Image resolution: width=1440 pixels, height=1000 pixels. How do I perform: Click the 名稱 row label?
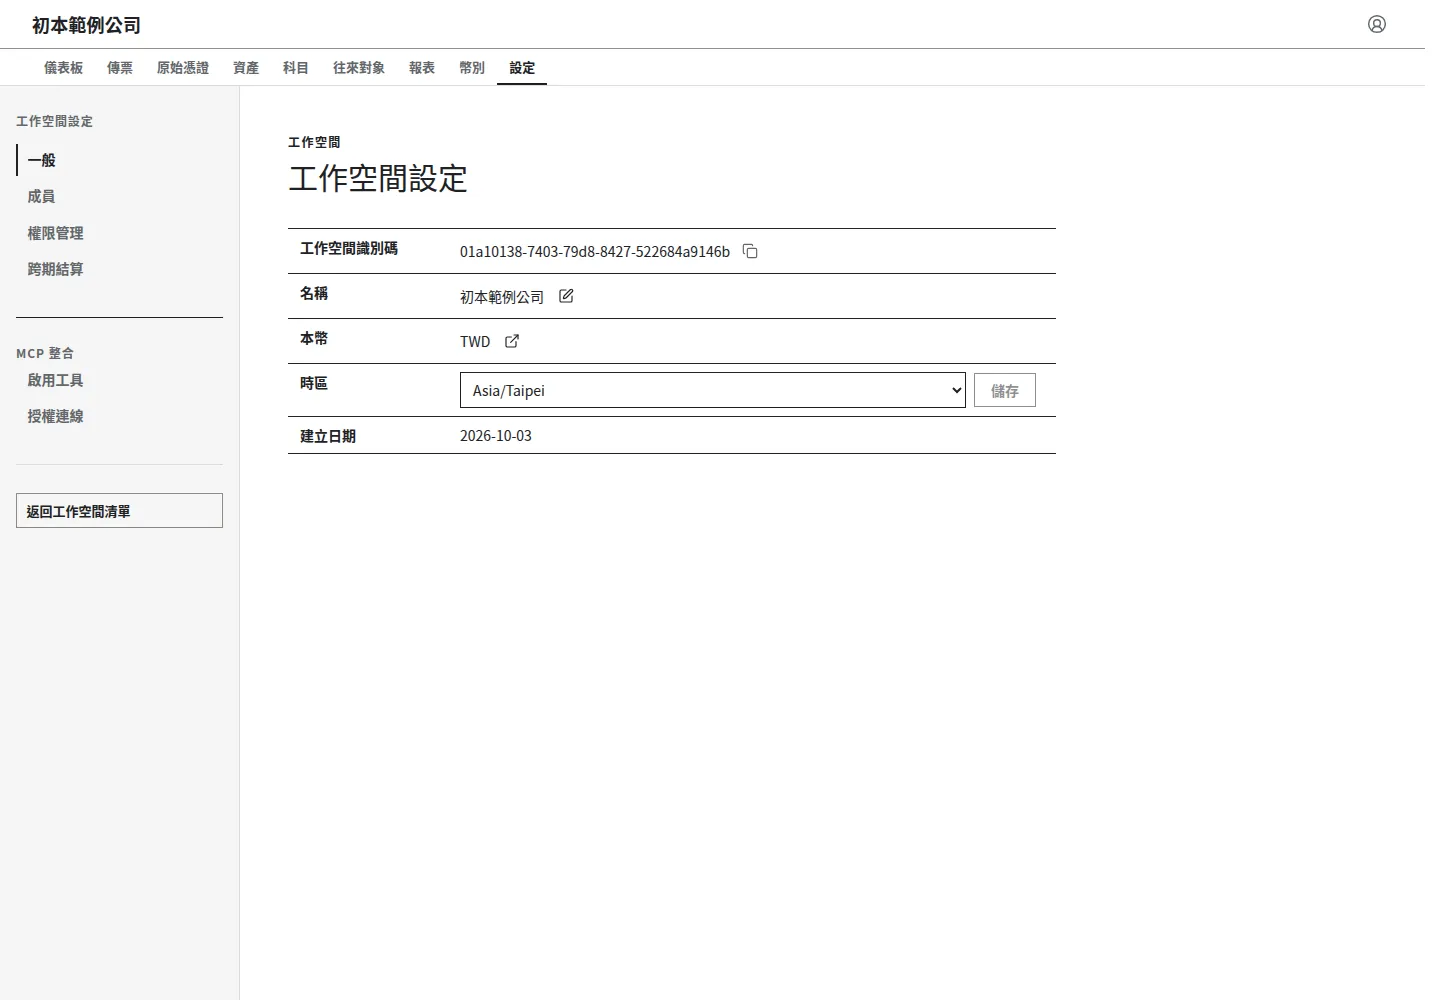click(x=314, y=293)
